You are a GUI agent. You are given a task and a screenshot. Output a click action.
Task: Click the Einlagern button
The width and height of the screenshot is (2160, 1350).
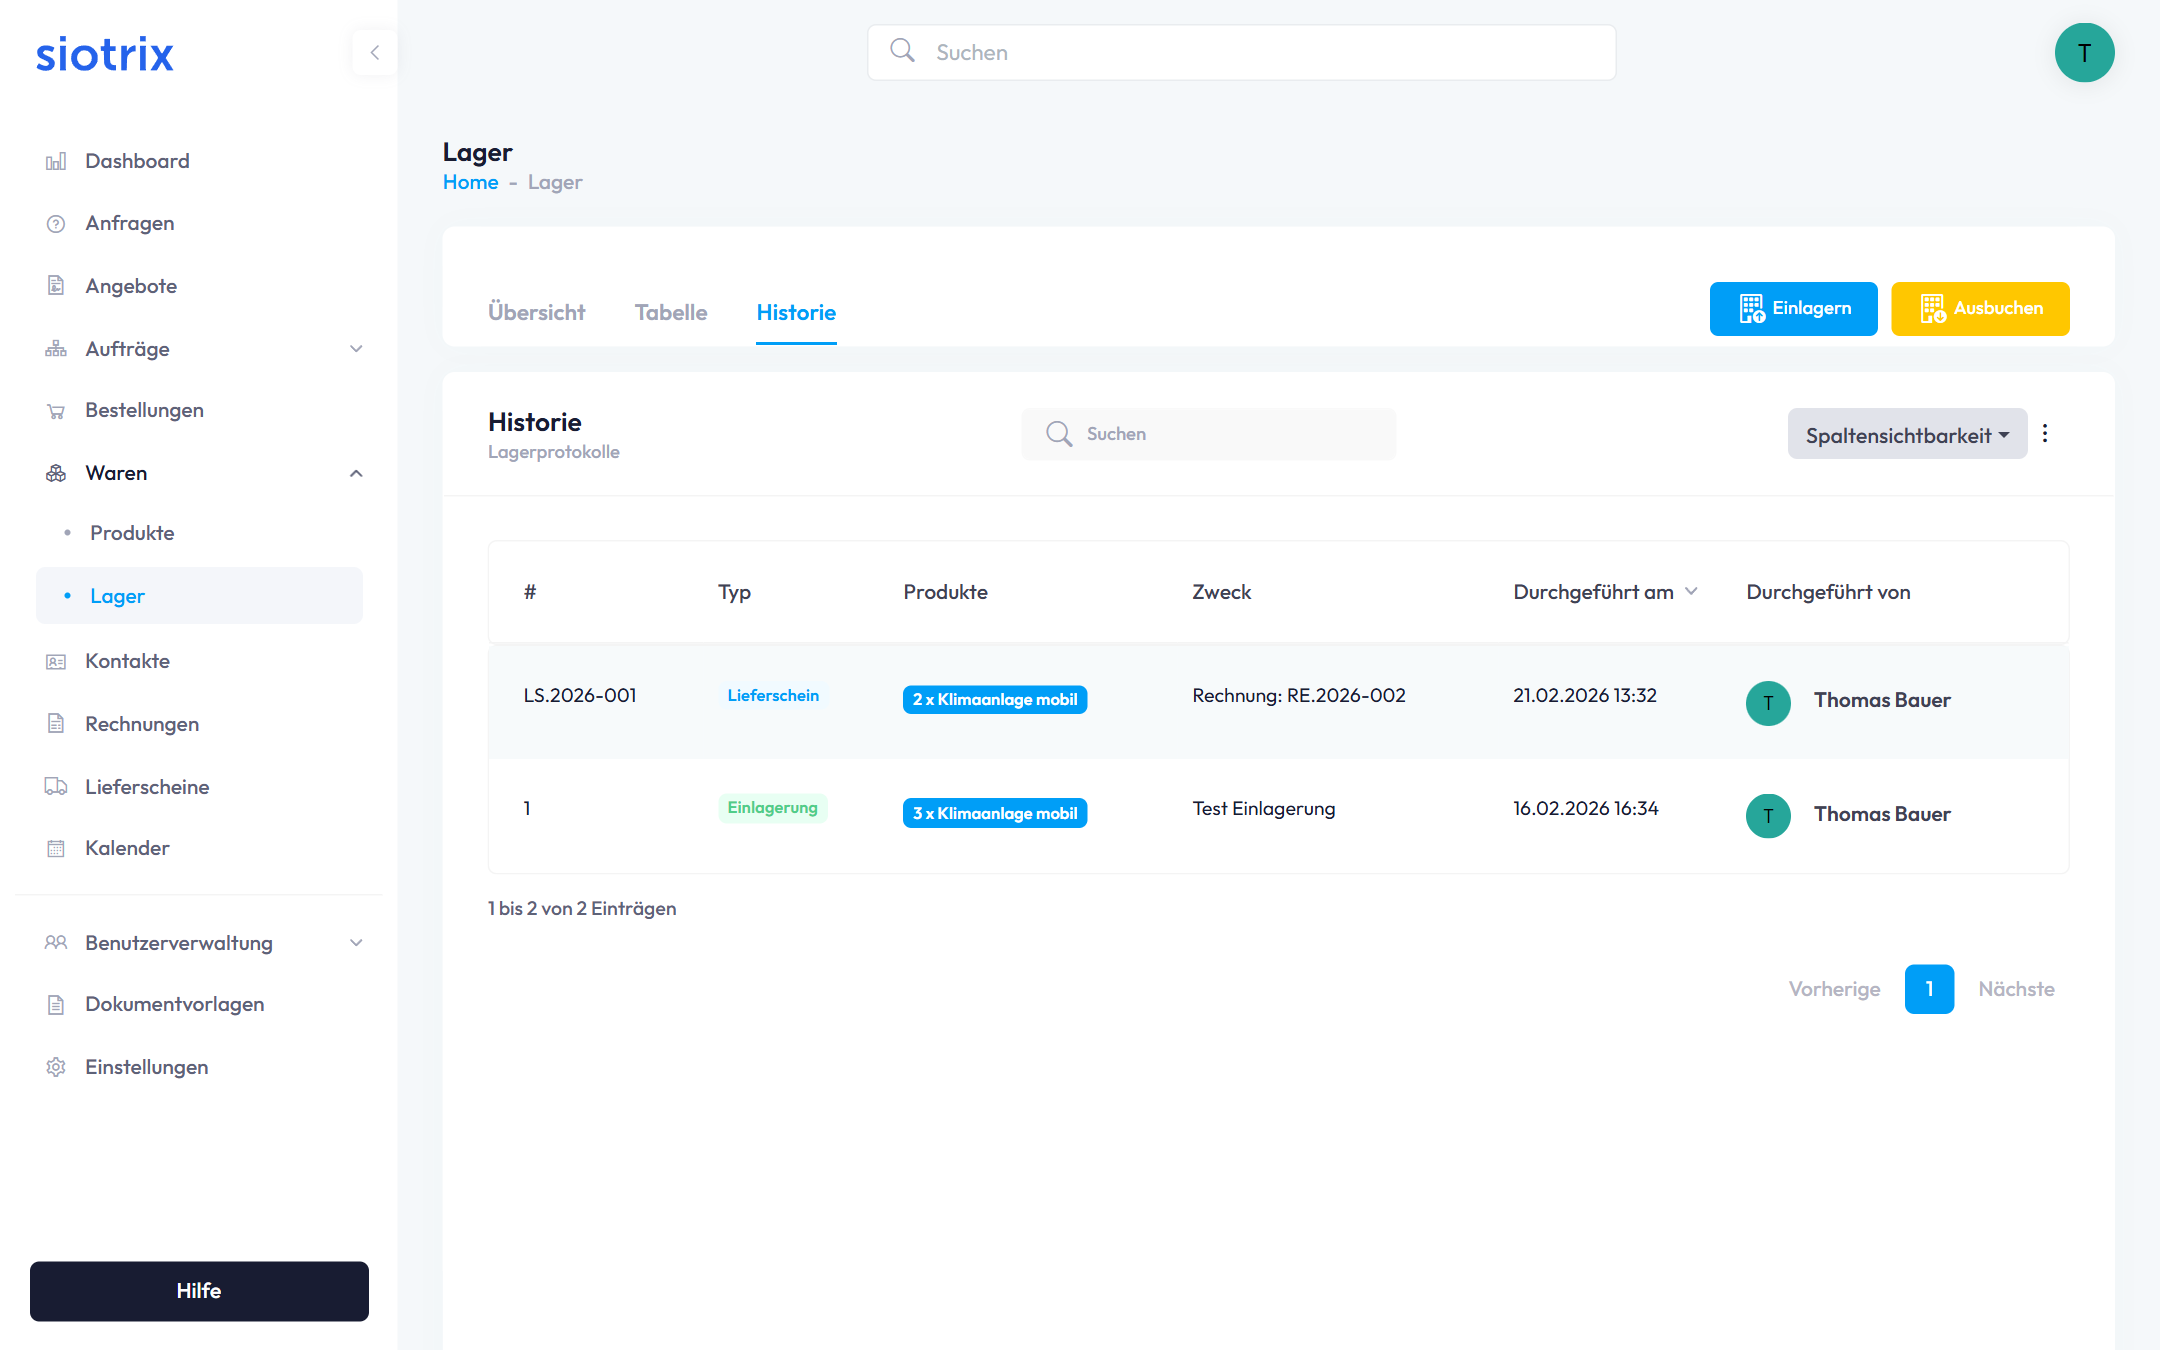click(x=1793, y=309)
